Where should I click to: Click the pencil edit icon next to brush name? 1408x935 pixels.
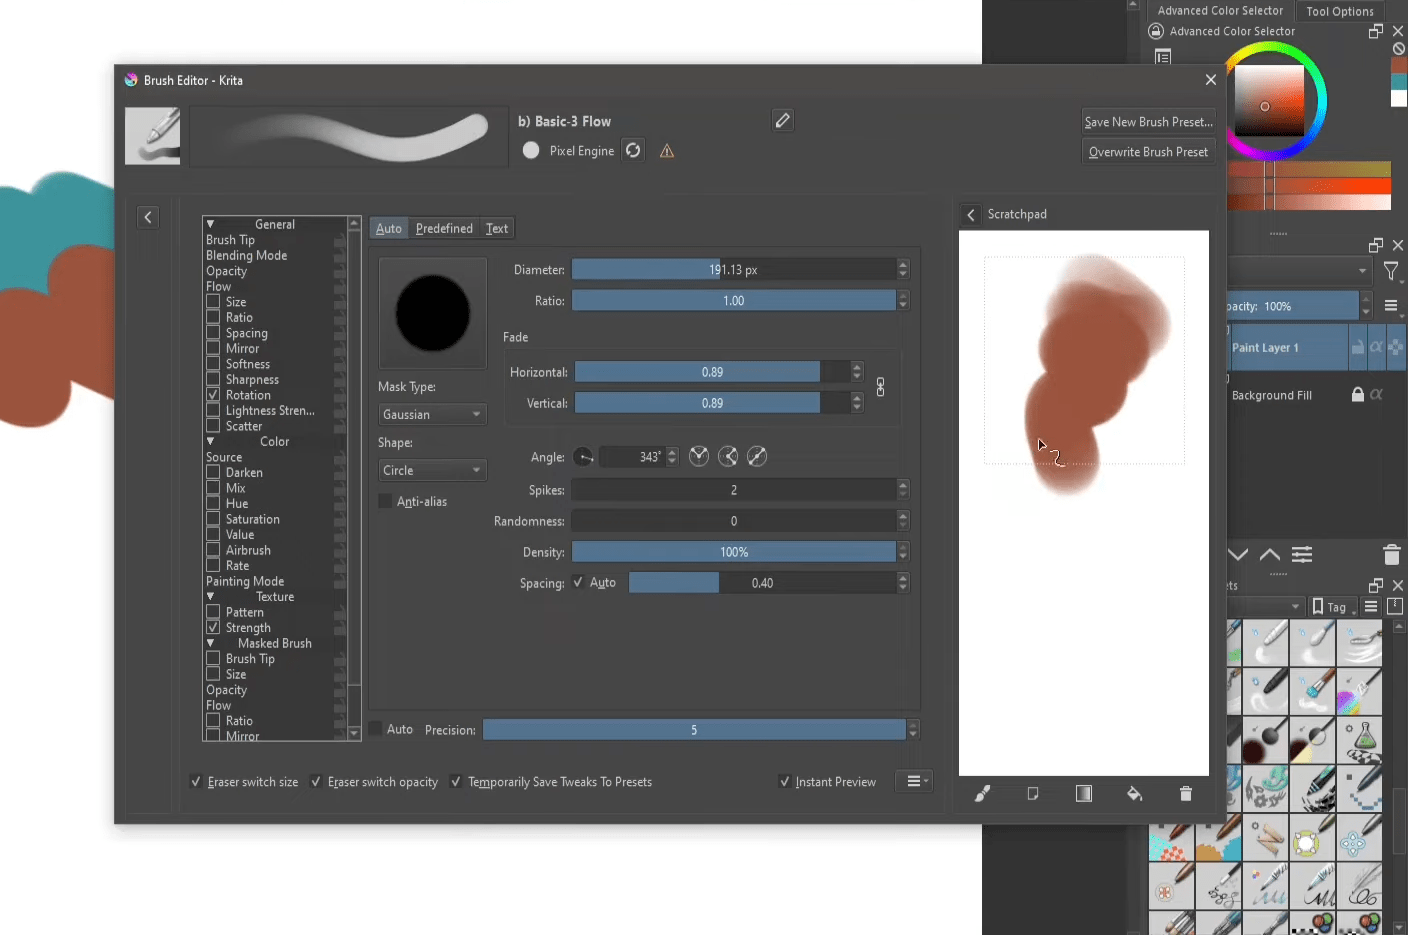pos(782,119)
